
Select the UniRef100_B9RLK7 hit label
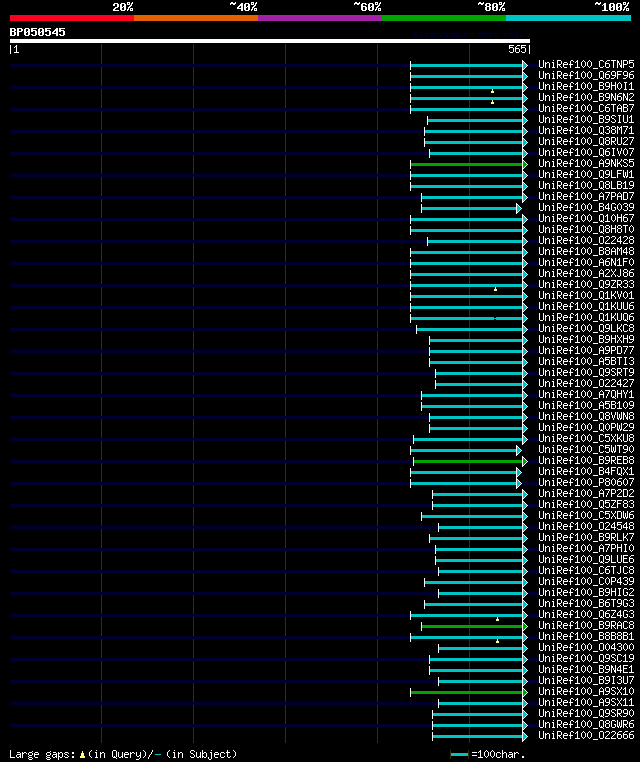(586, 537)
